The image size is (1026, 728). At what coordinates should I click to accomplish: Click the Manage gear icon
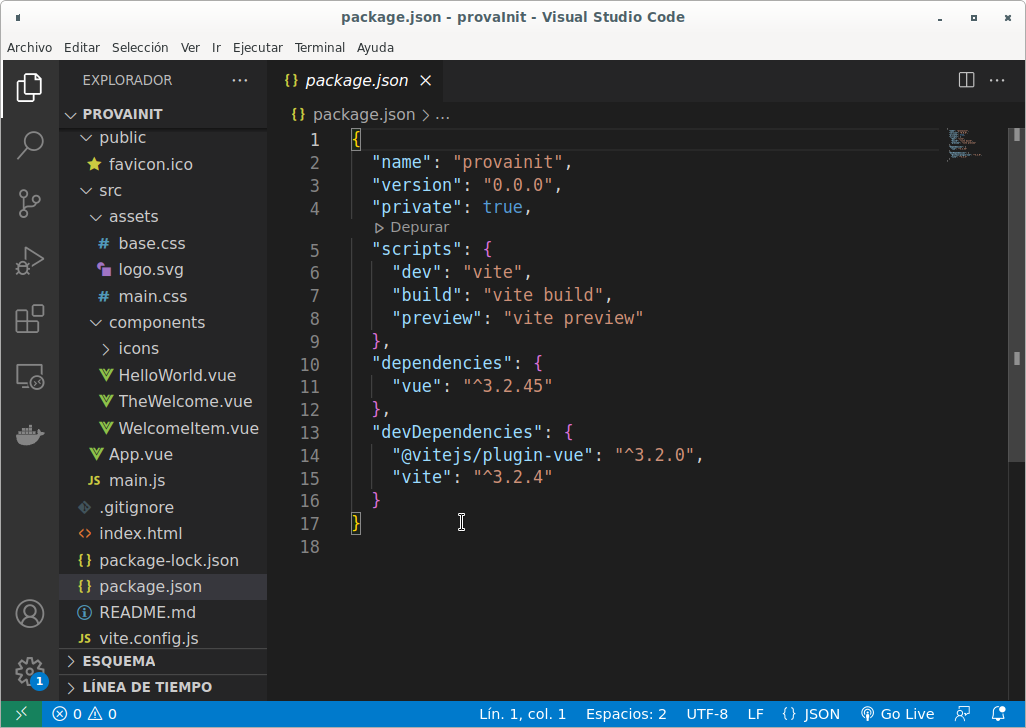click(x=30, y=671)
